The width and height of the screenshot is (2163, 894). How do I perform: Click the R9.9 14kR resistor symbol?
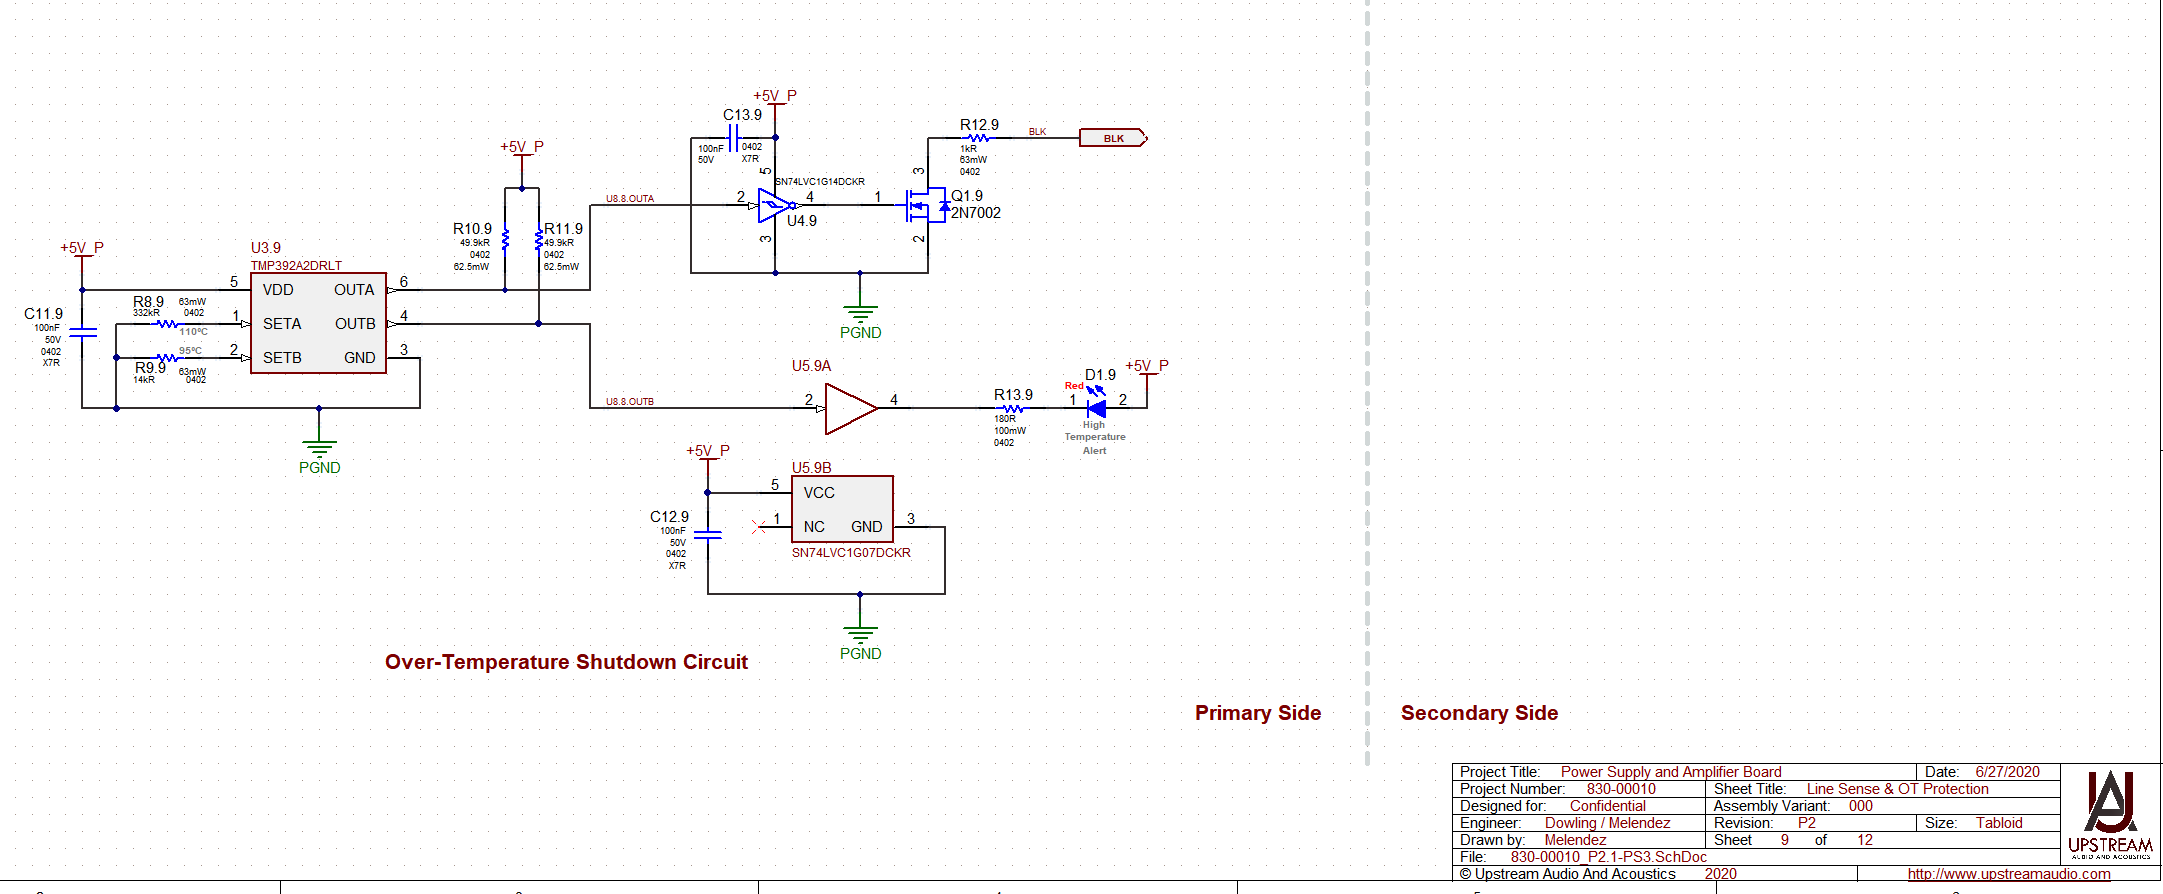point(168,358)
